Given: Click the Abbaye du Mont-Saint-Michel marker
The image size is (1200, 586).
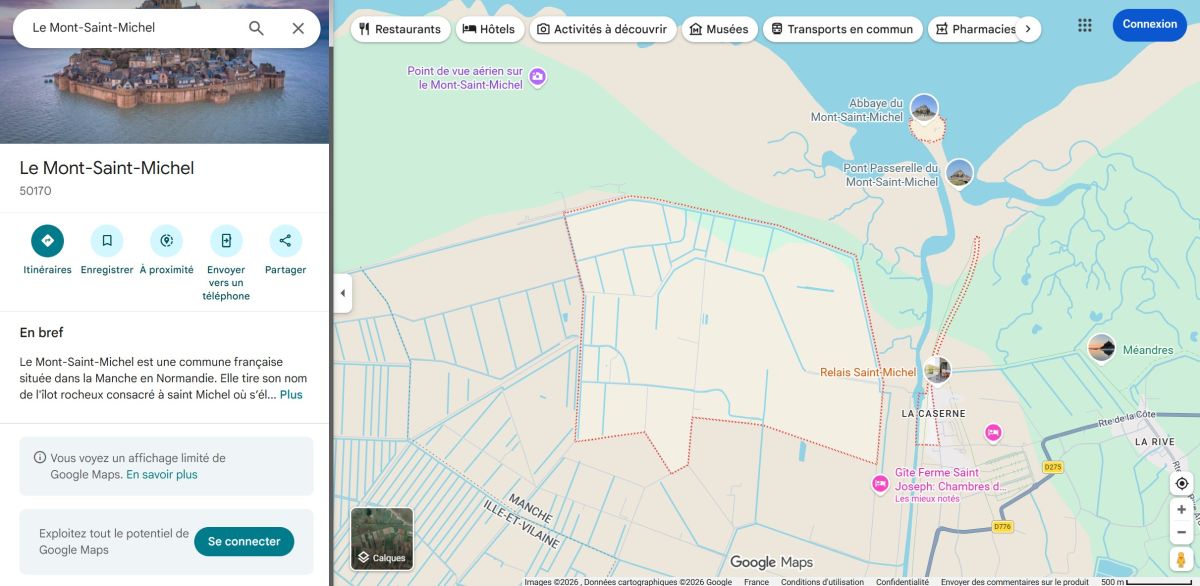Looking at the screenshot, I should click(x=923, y=108).
